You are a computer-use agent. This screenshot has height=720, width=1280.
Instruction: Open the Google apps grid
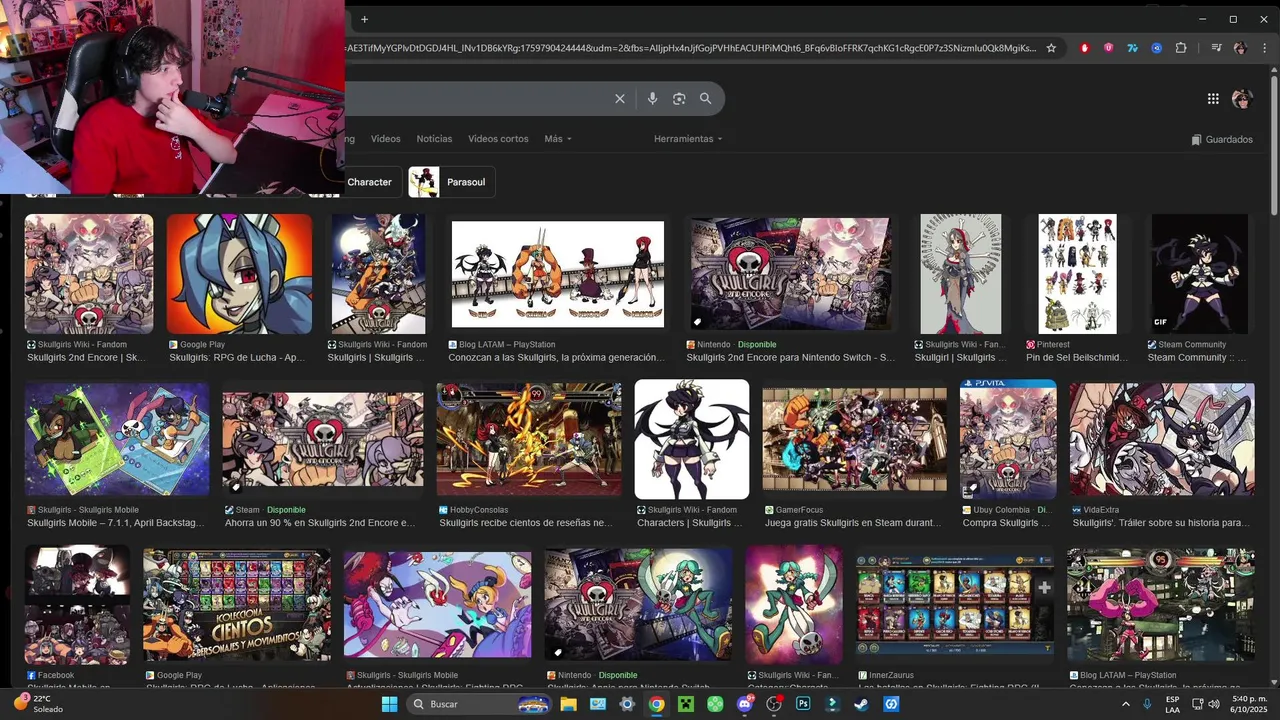pos(1213,99)
